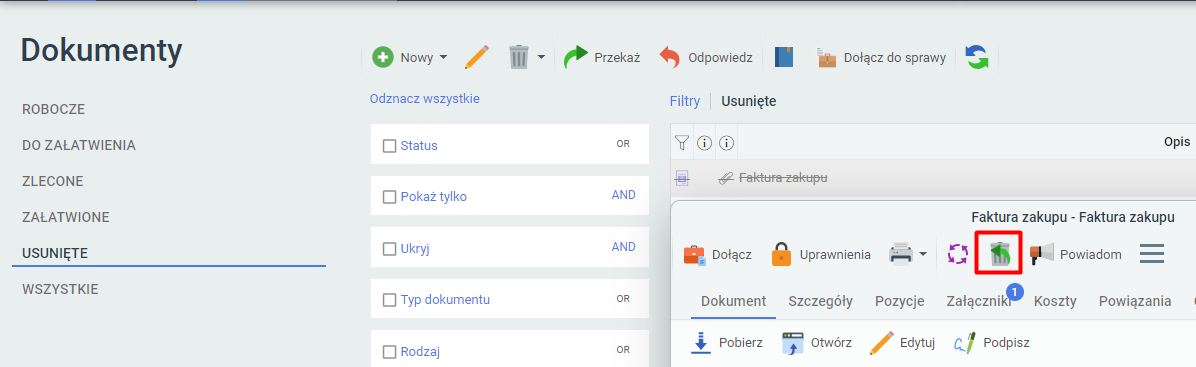This screenshot has width=1196, height=367.
Task: Open the hamburger menu icon
Action: tap(1152, 255)
